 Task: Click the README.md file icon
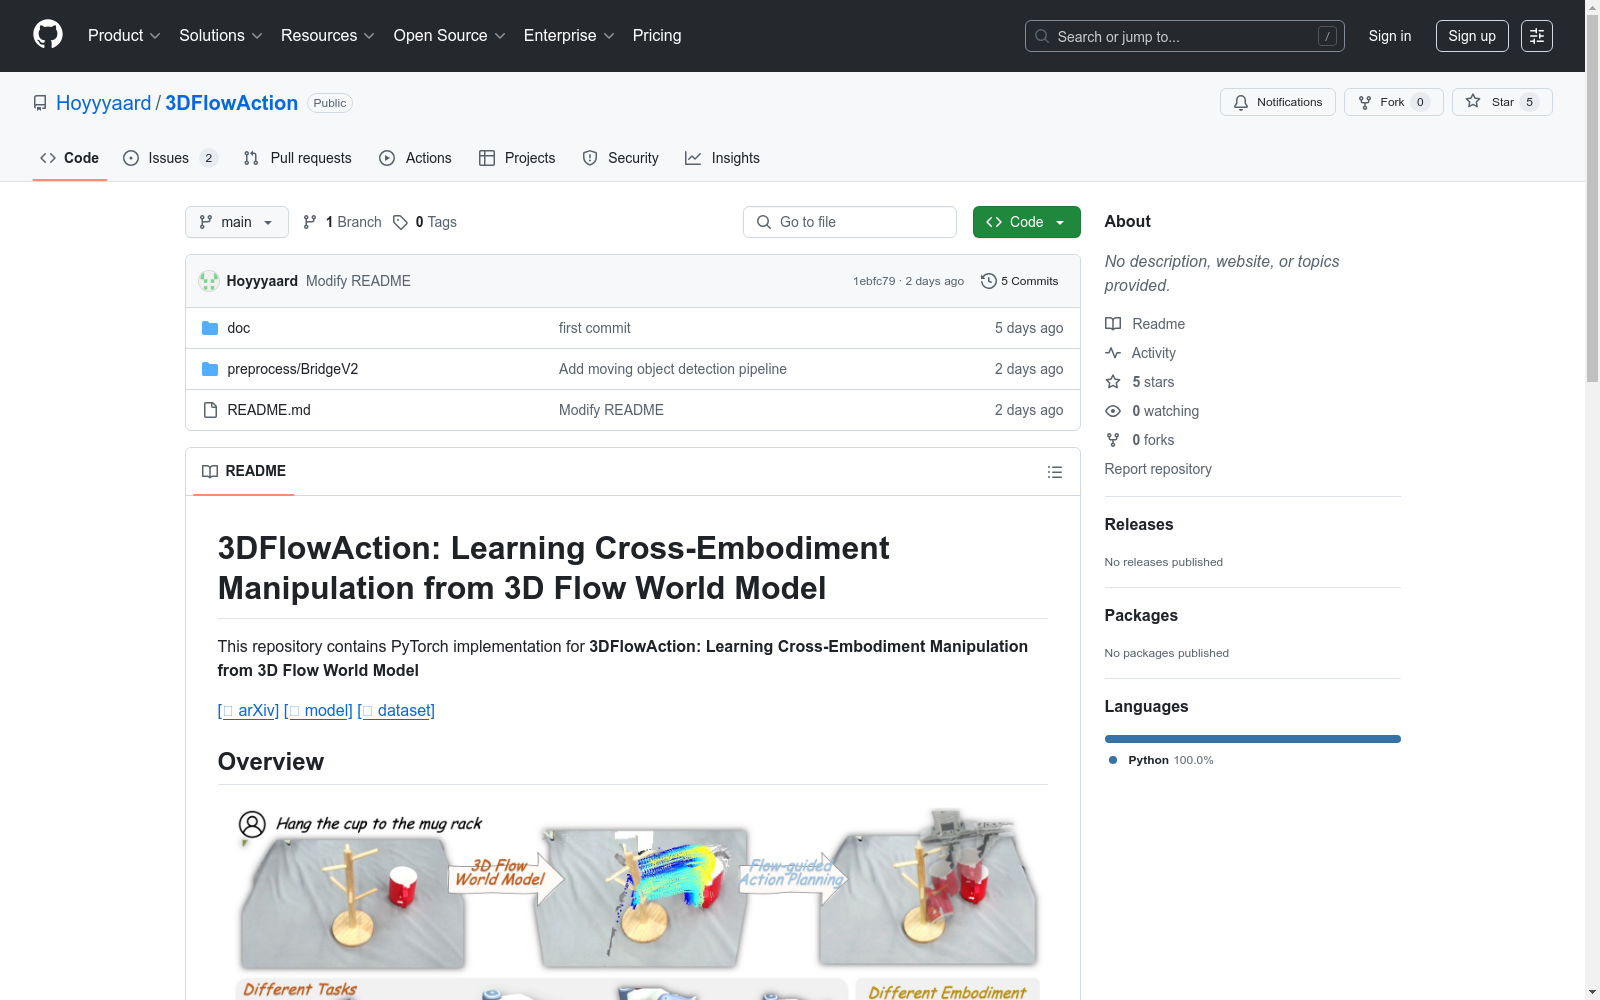[210, 410]
